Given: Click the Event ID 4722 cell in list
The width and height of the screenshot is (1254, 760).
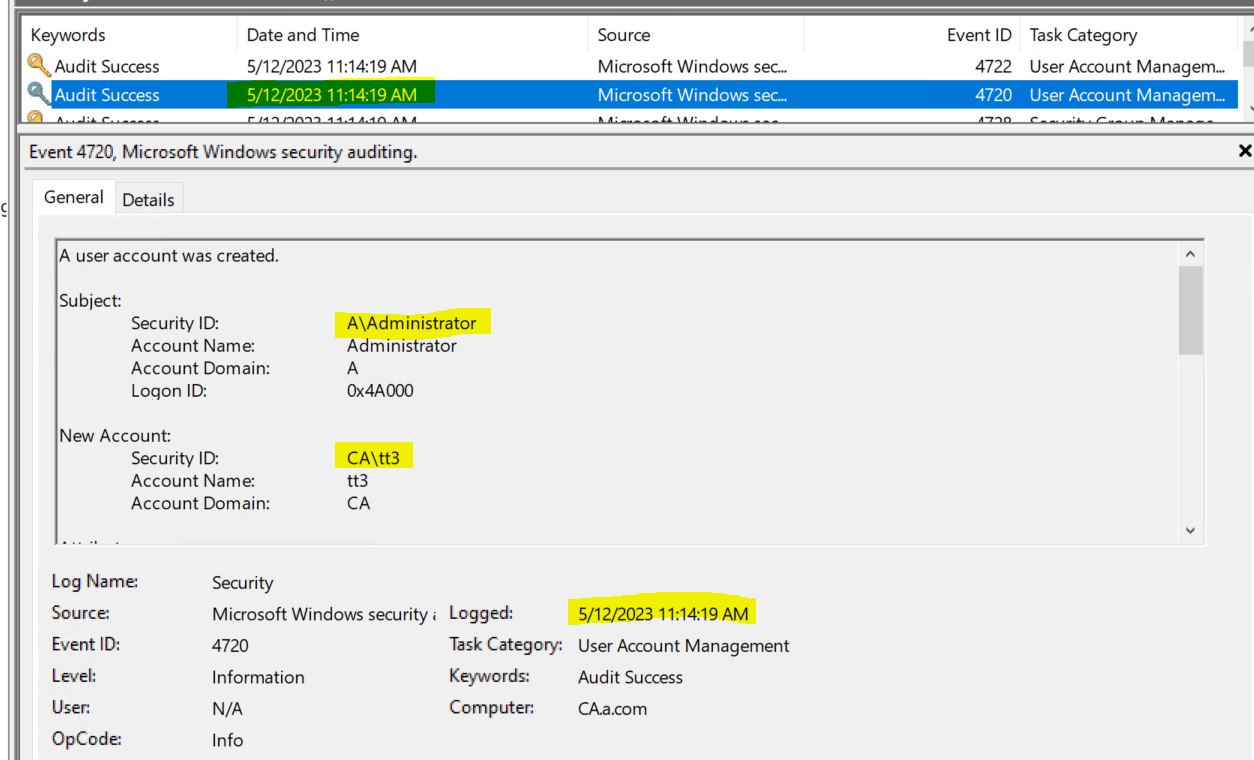Looking at the screenshot, I should [x=994, y=66].
